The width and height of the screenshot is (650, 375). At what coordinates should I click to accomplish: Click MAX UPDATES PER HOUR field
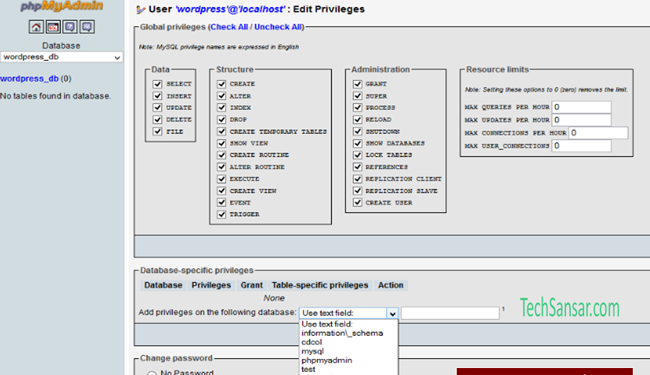[581, 120]
